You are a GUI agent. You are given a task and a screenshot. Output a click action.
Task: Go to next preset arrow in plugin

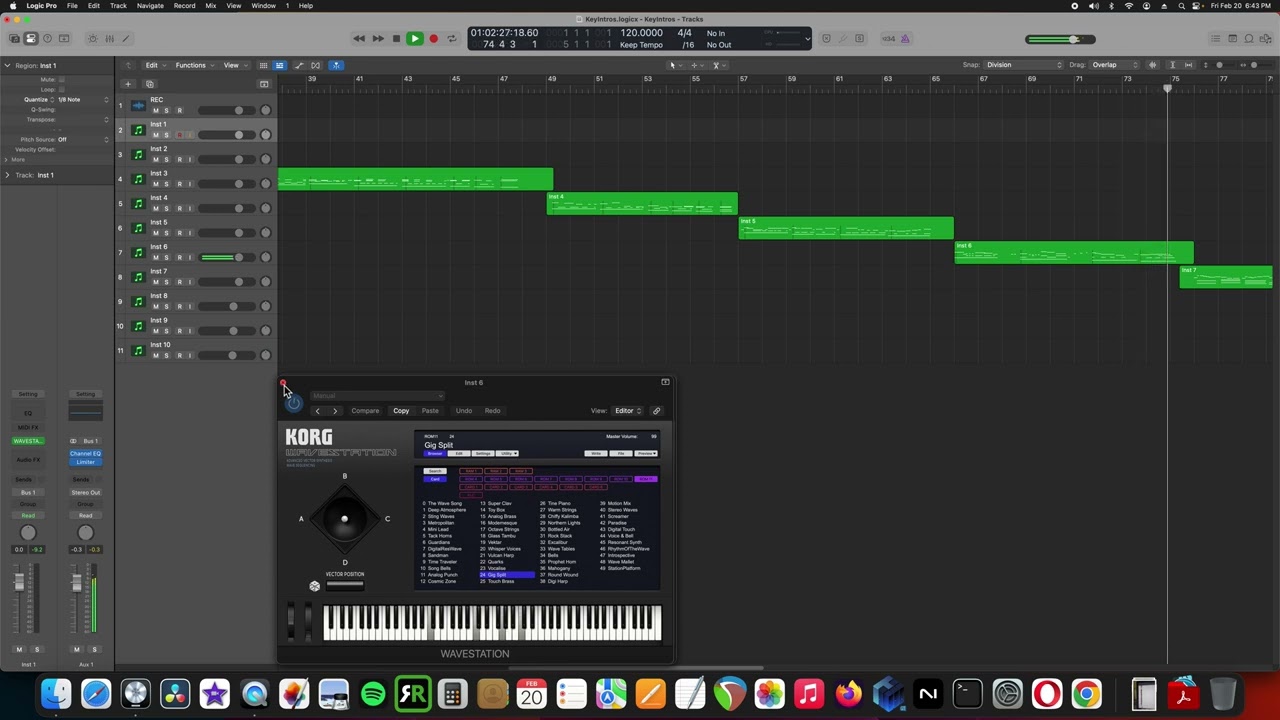(x=335, y=411)
